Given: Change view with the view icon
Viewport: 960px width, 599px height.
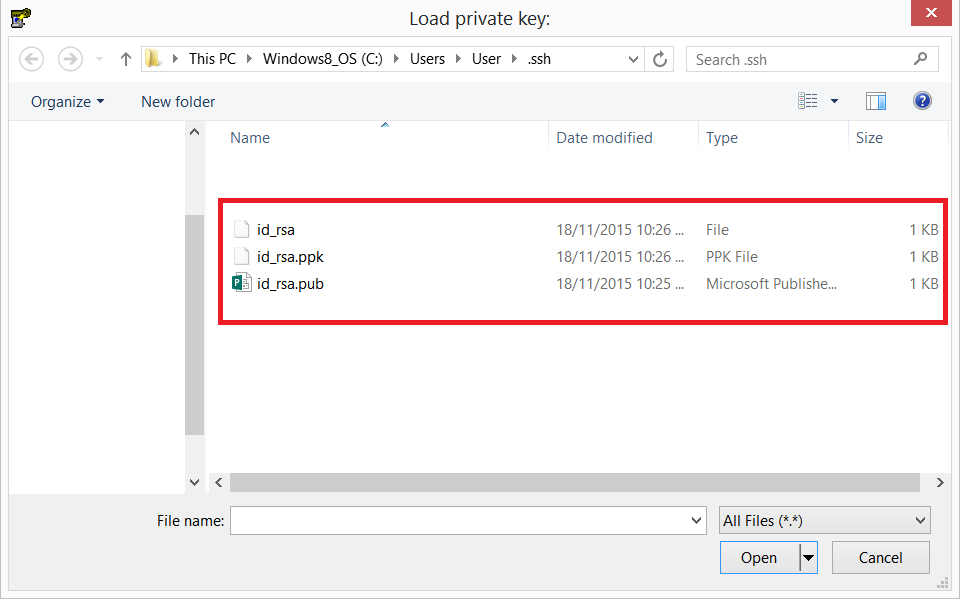Looking at the screenshot, I should pos(808,100).
